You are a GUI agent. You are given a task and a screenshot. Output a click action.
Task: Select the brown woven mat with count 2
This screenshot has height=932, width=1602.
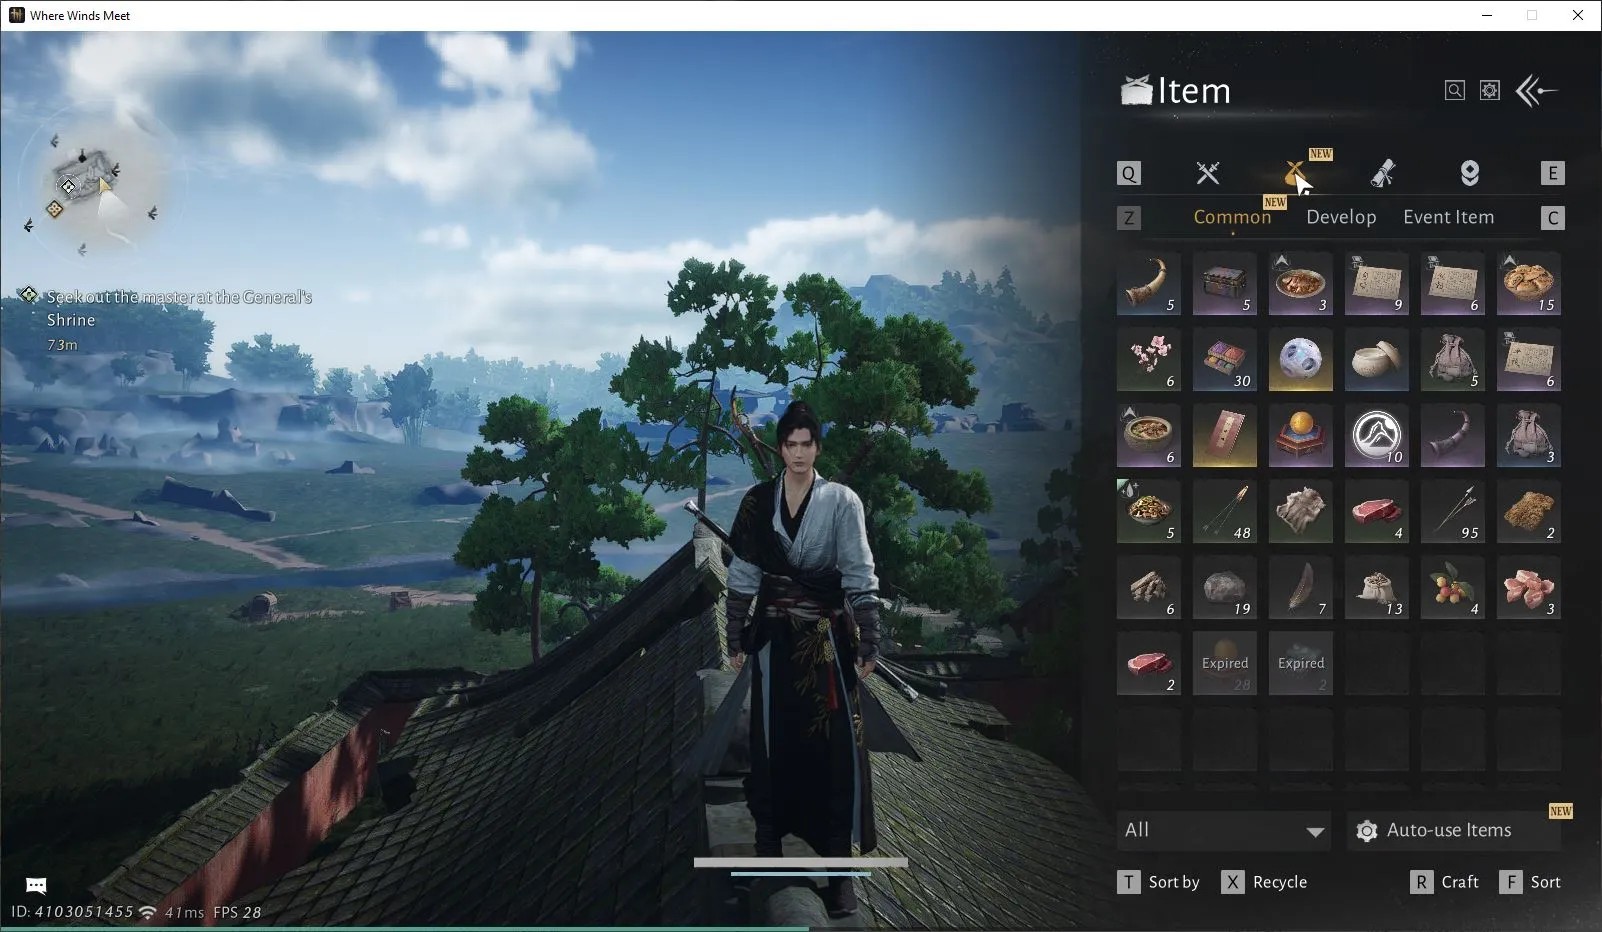pyautogui.click(x=1529, y=511)
